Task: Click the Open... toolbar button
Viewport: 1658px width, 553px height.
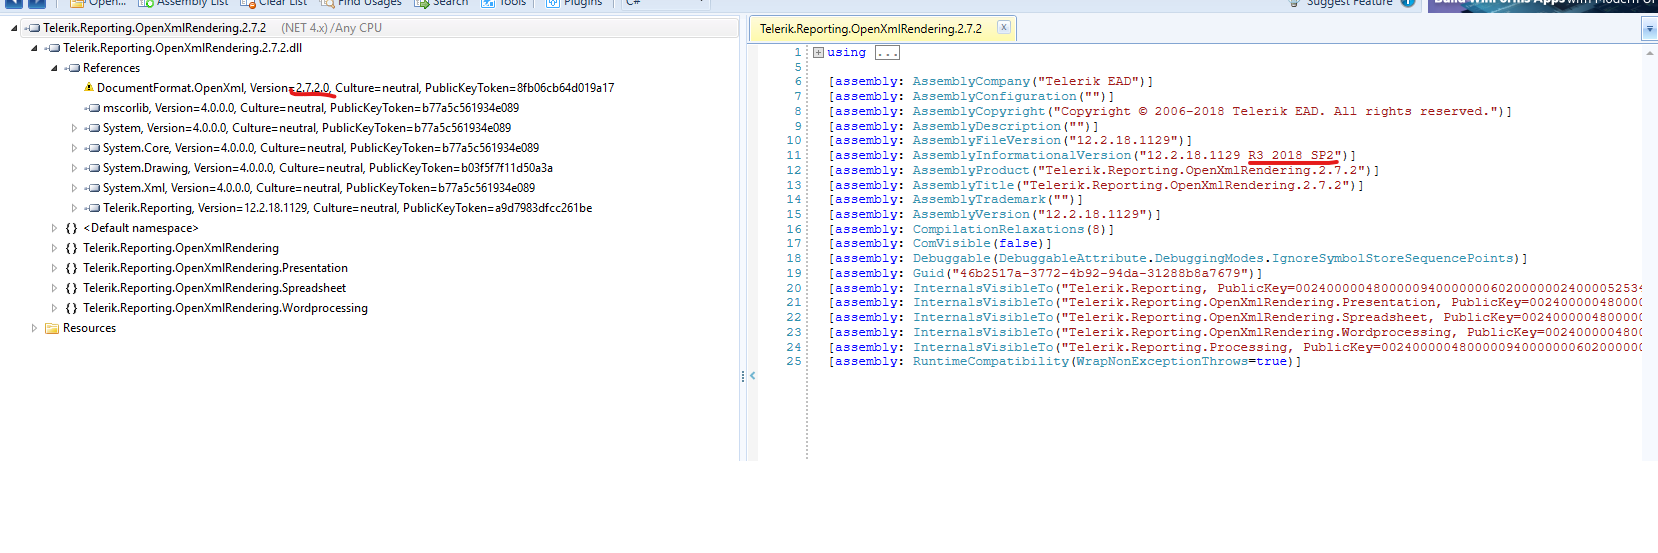Action: [x=97, y=3]
